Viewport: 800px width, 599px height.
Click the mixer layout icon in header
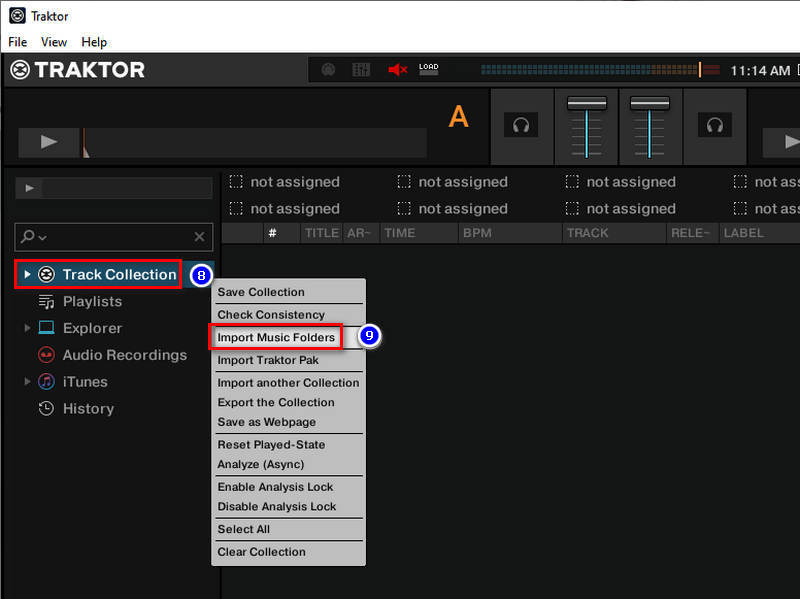pyautogui.click(x=361, y=69)
